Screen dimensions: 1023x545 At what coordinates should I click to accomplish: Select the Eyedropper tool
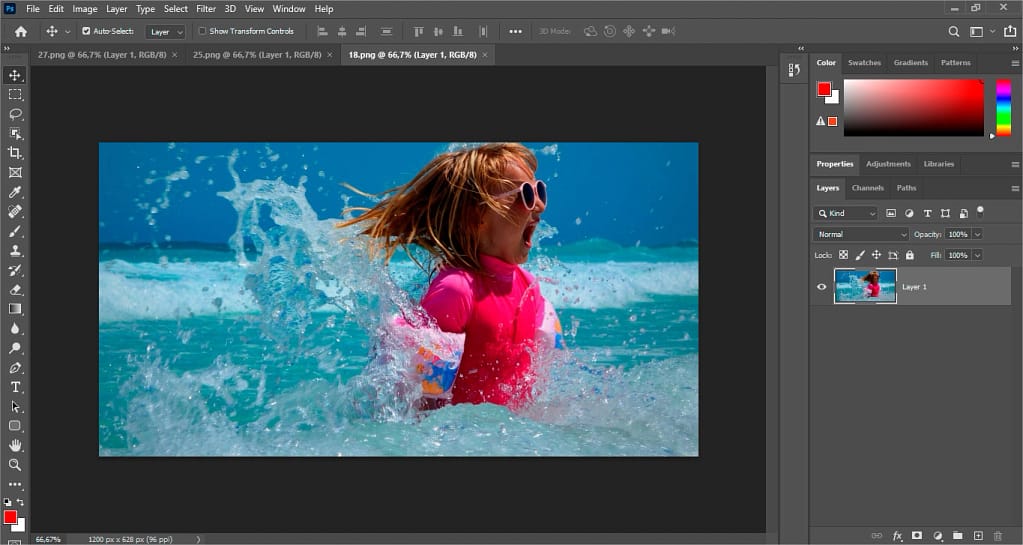click(x=15, y=192)
